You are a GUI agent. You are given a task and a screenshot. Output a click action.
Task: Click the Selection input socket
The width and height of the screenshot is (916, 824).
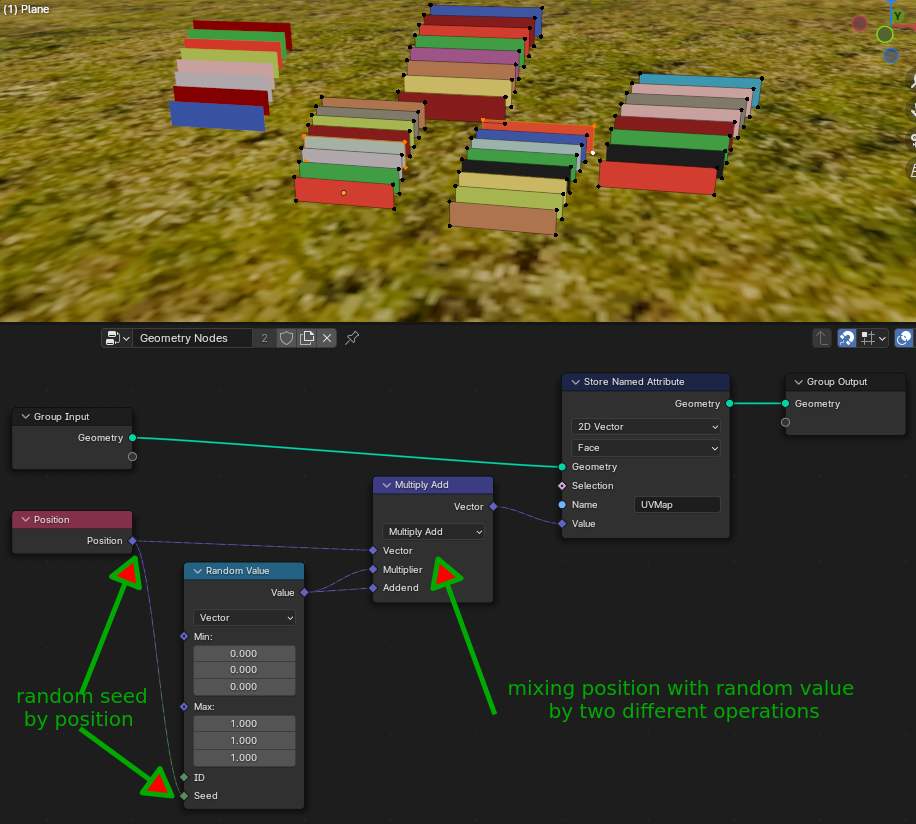(x=562, y=485)
